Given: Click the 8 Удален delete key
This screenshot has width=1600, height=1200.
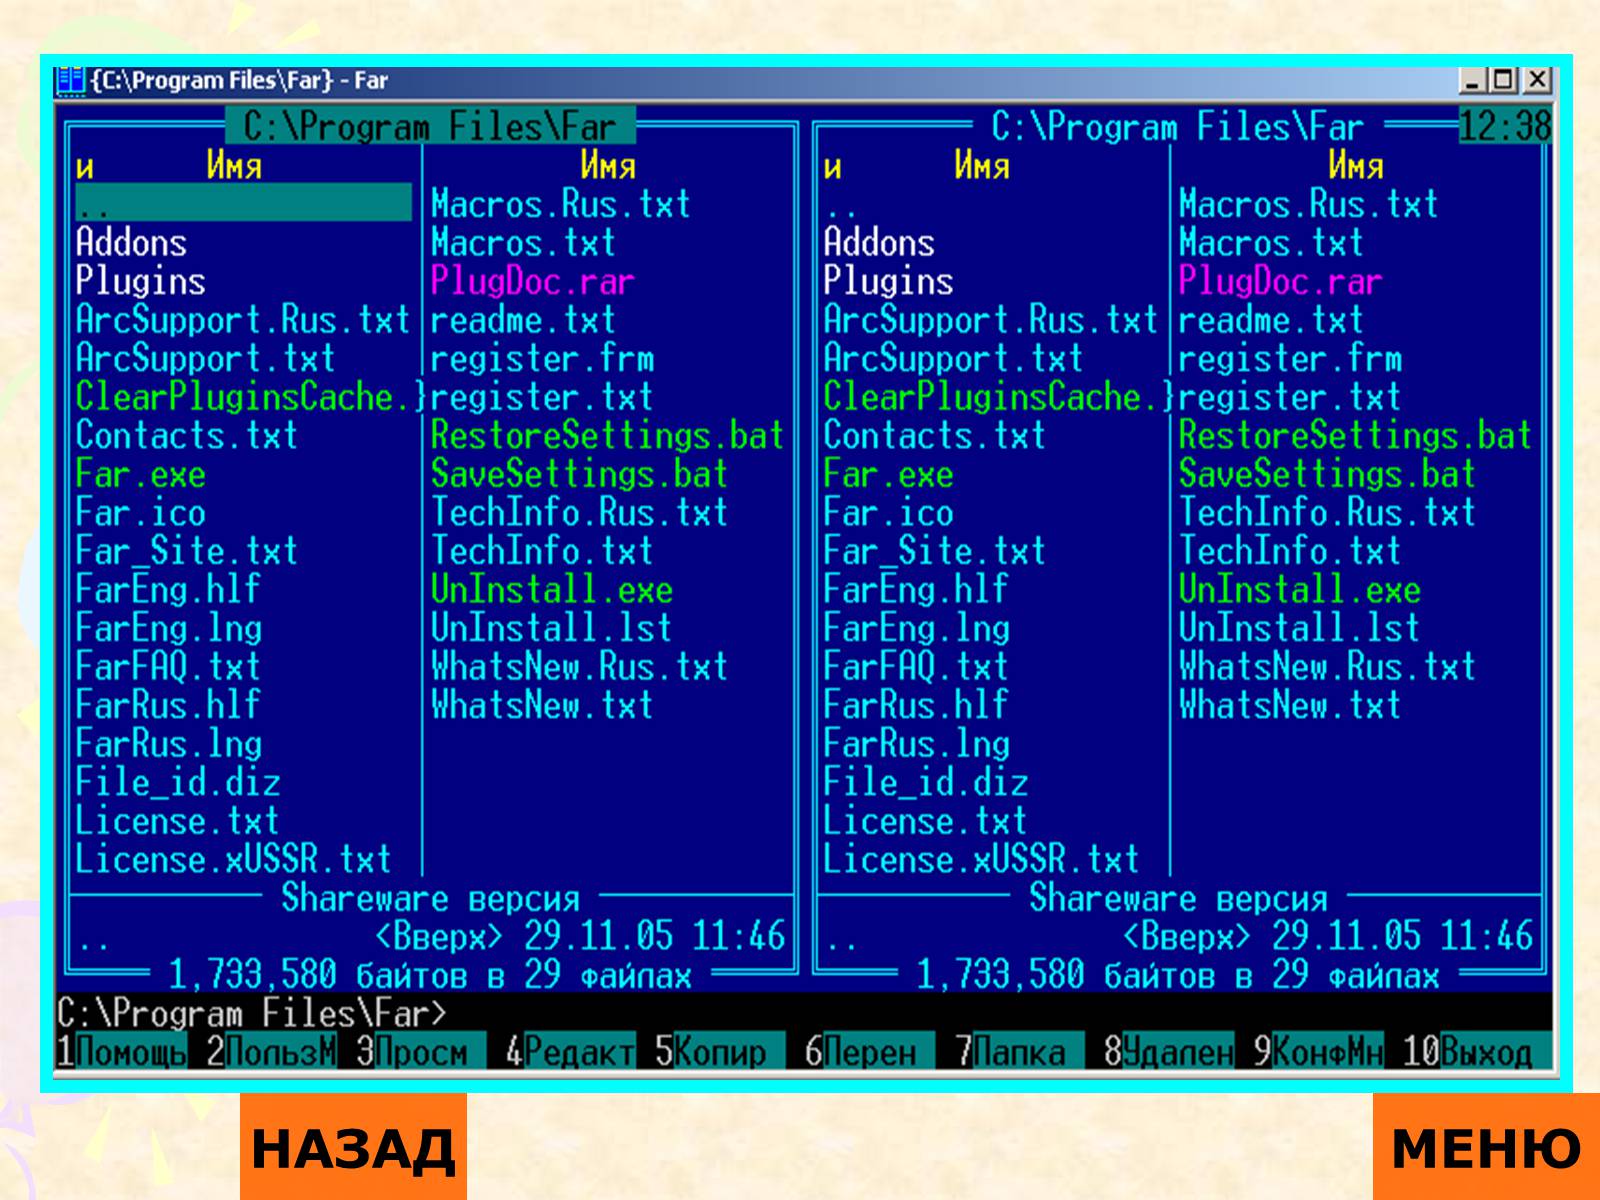Looking at the screenshot, I should point(1169,1052).
